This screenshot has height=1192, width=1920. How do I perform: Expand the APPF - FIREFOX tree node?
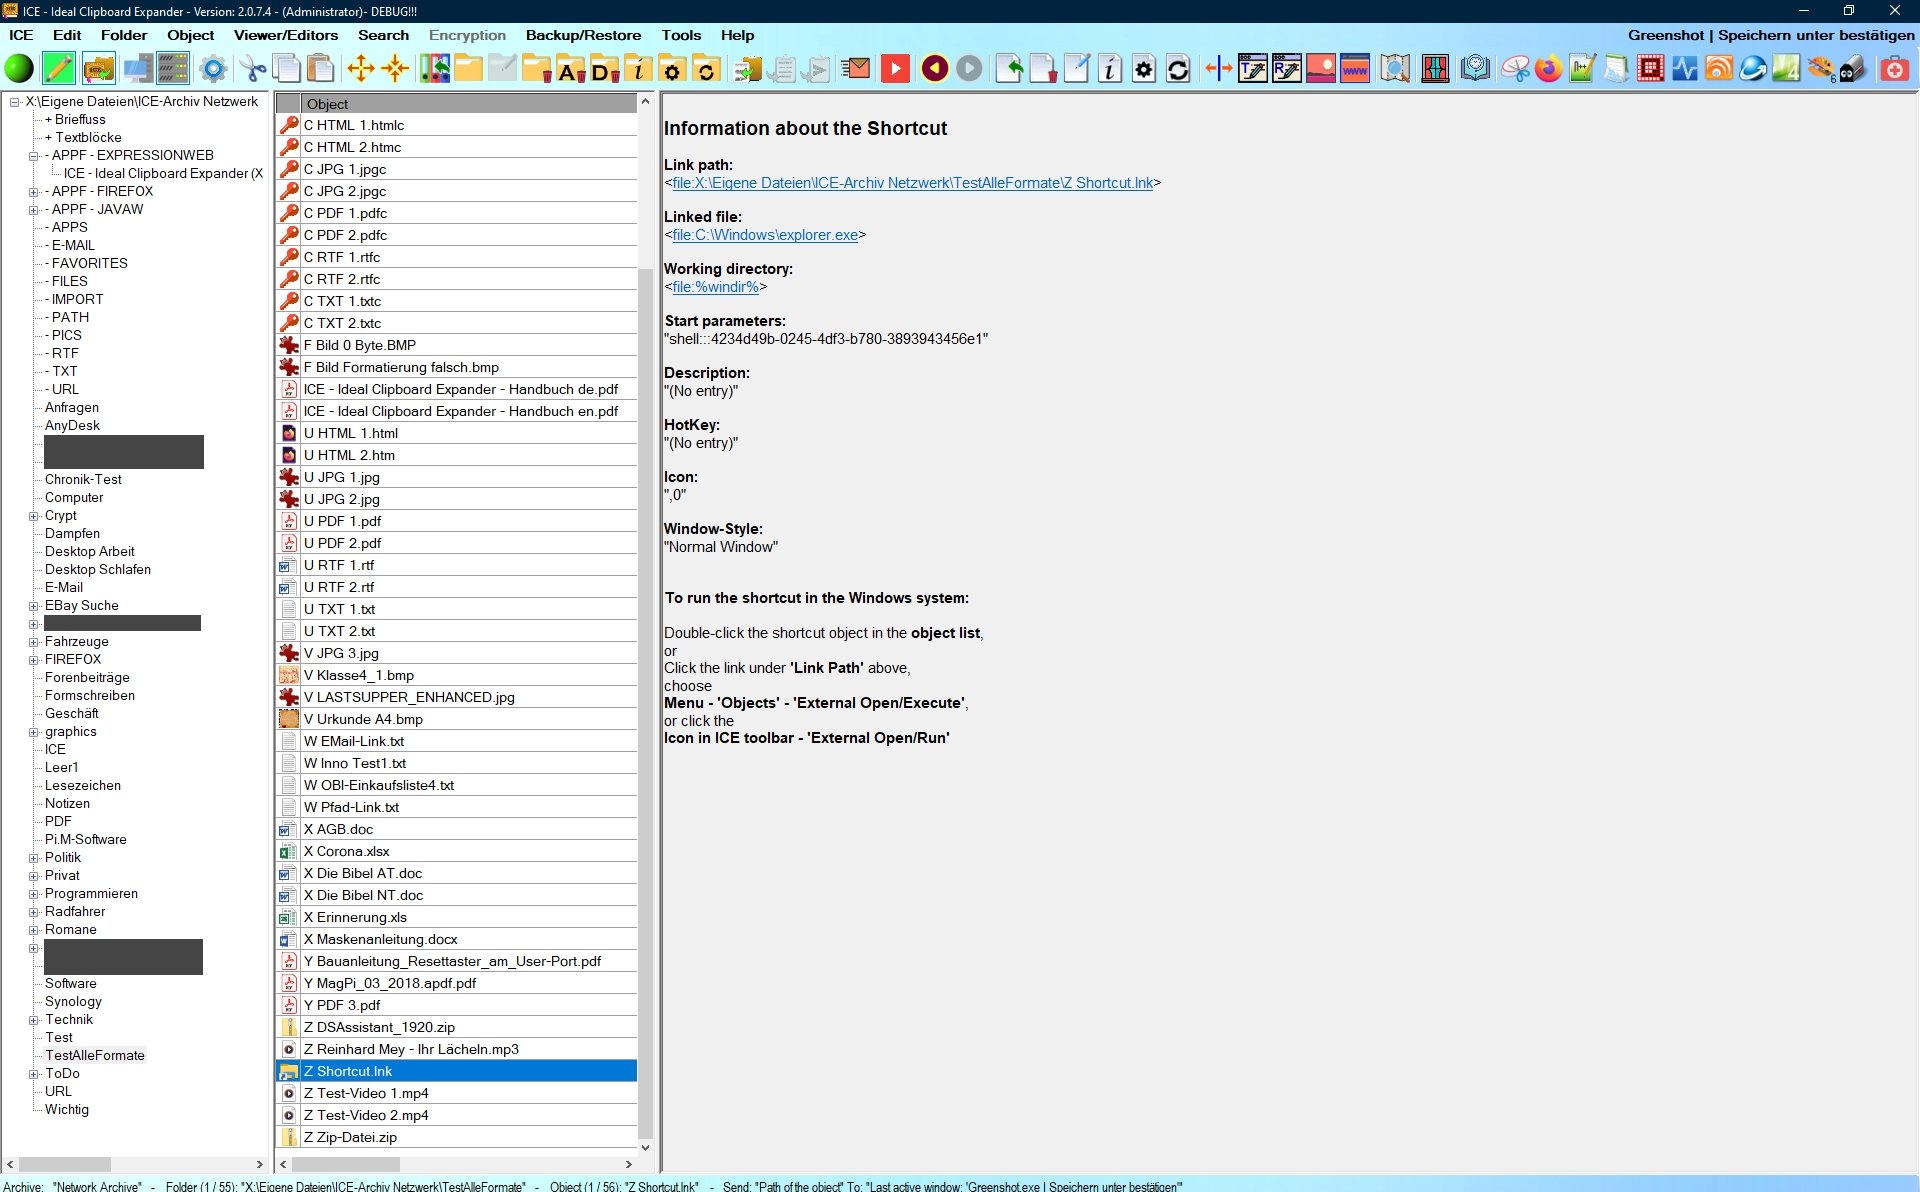tap(34, 192)
